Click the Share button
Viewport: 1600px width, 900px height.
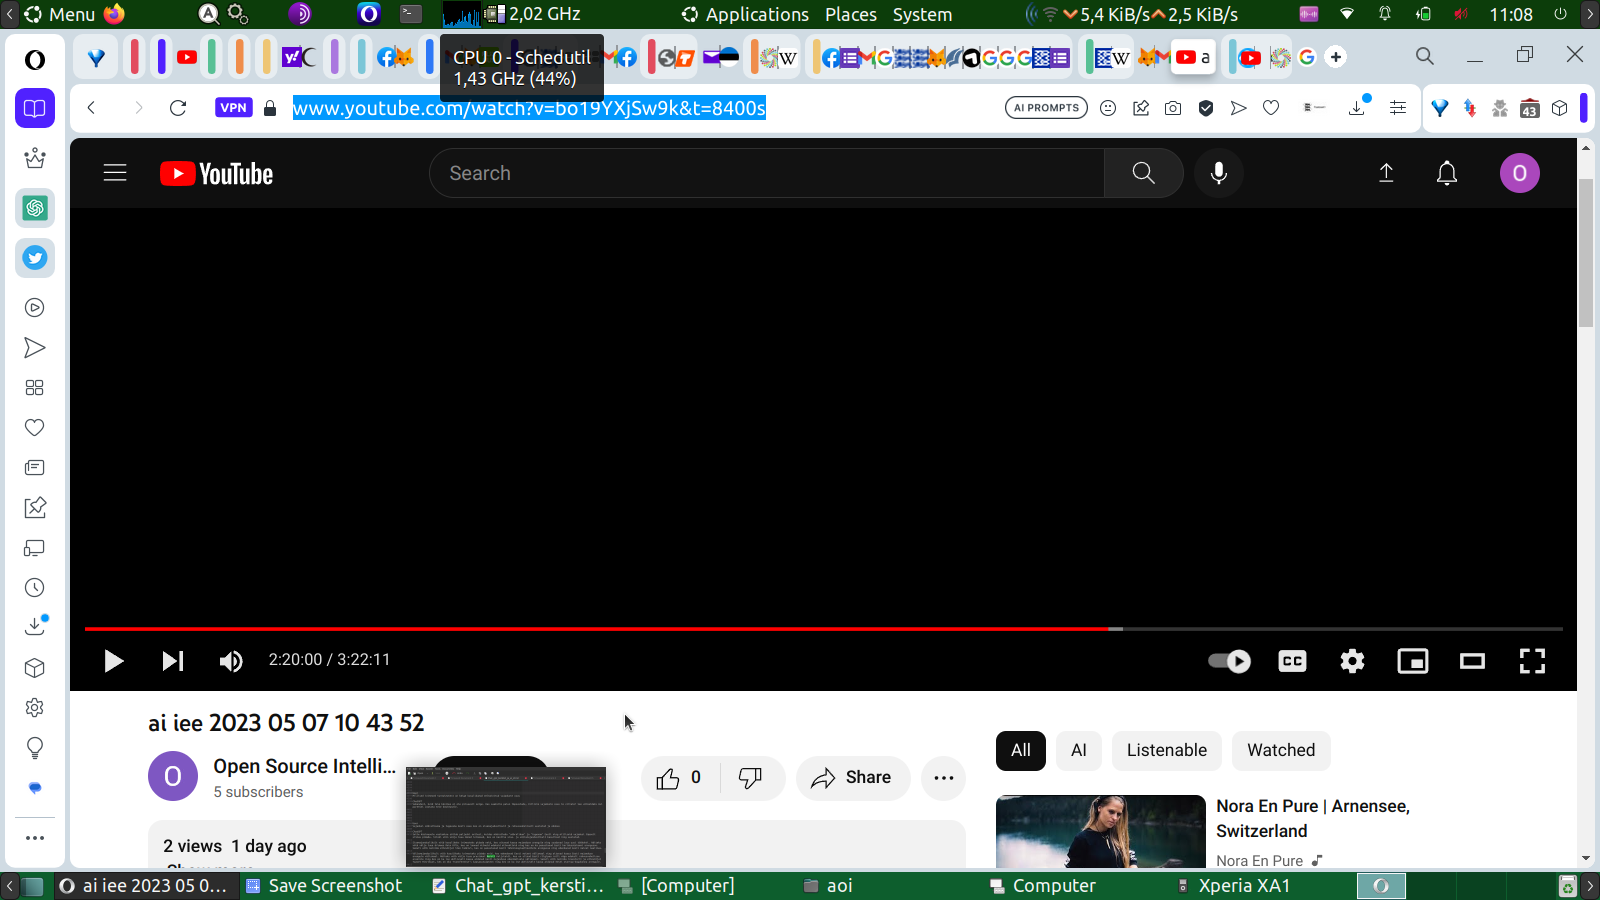coord(852,778)
